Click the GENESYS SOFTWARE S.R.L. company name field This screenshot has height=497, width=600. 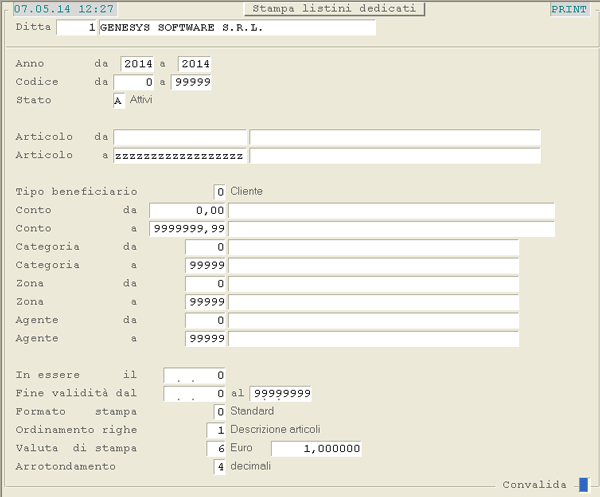click(237, 28)
